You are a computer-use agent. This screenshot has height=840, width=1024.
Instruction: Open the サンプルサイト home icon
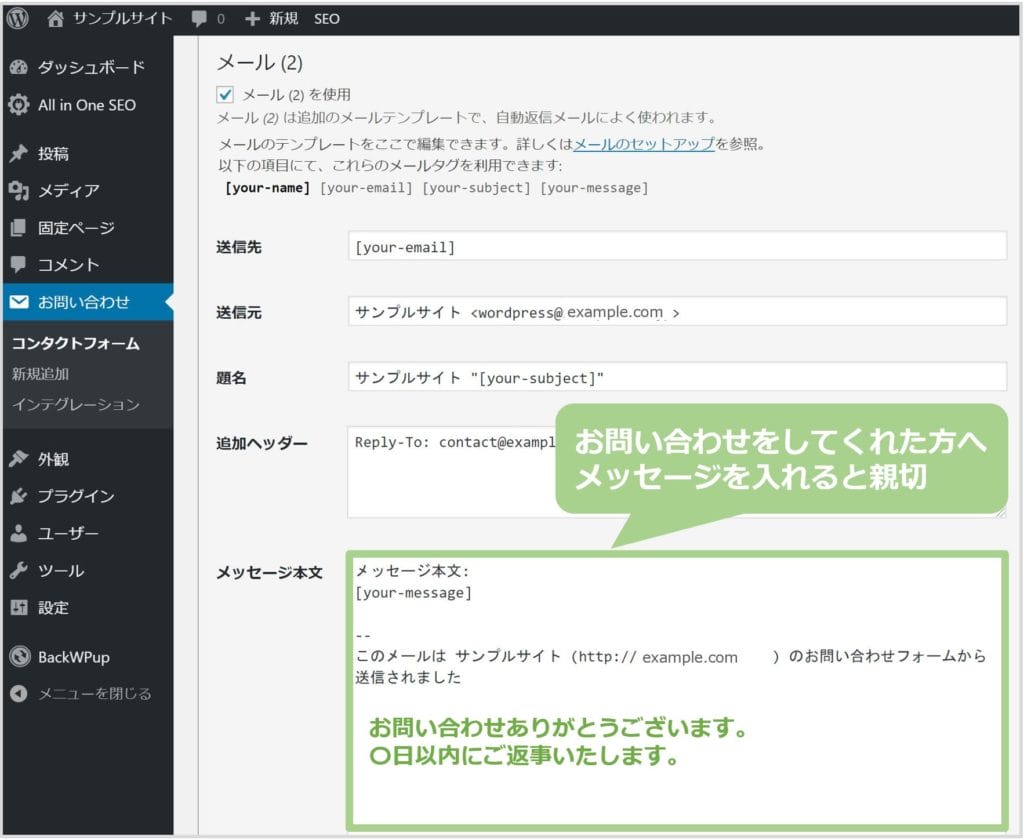56,18
